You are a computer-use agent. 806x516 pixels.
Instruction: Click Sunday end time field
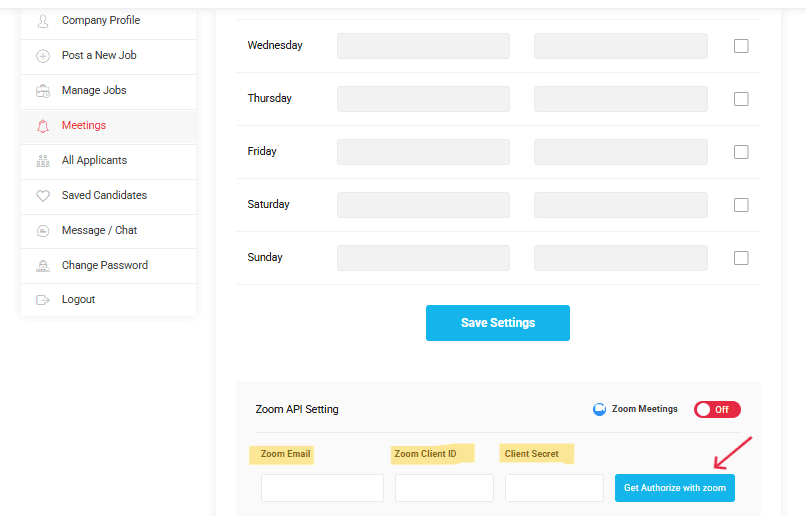pyautogui.click(x=620, y=258)
